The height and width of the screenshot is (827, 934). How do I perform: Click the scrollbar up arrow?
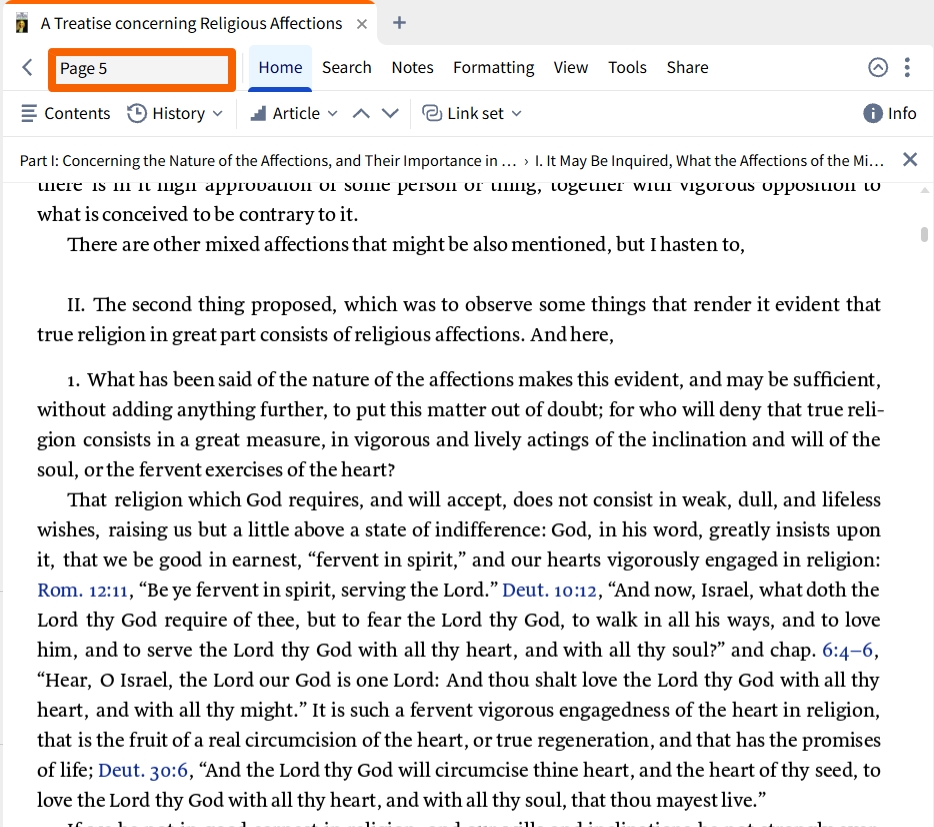(x=924, y=190)
